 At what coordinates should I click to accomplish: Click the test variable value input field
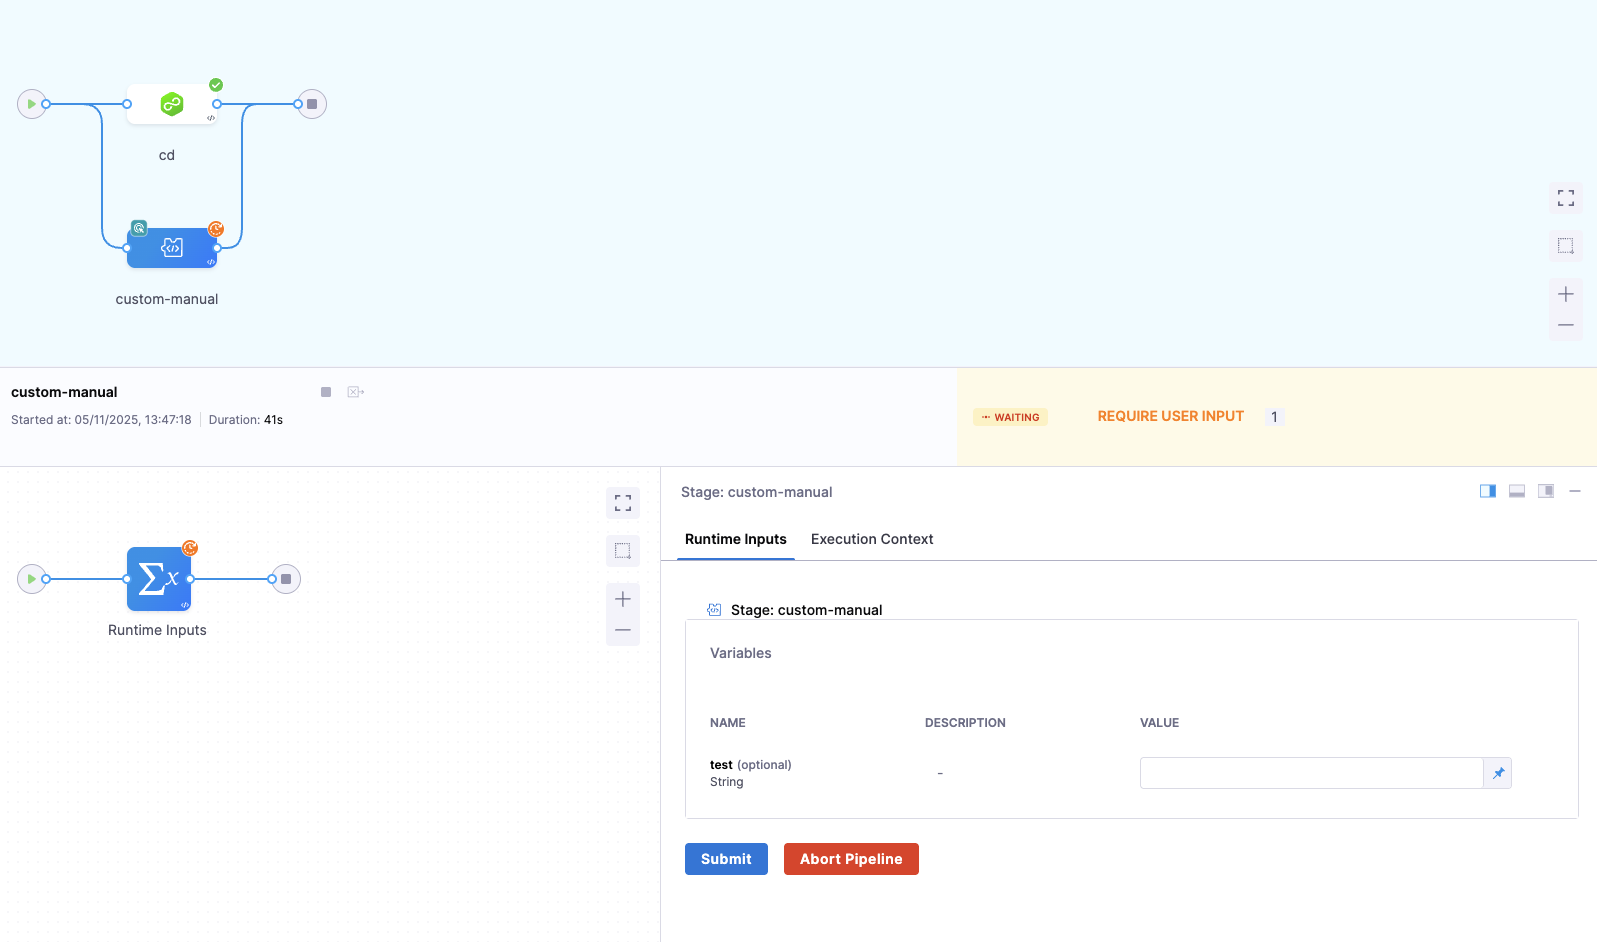coord(1310,773)
